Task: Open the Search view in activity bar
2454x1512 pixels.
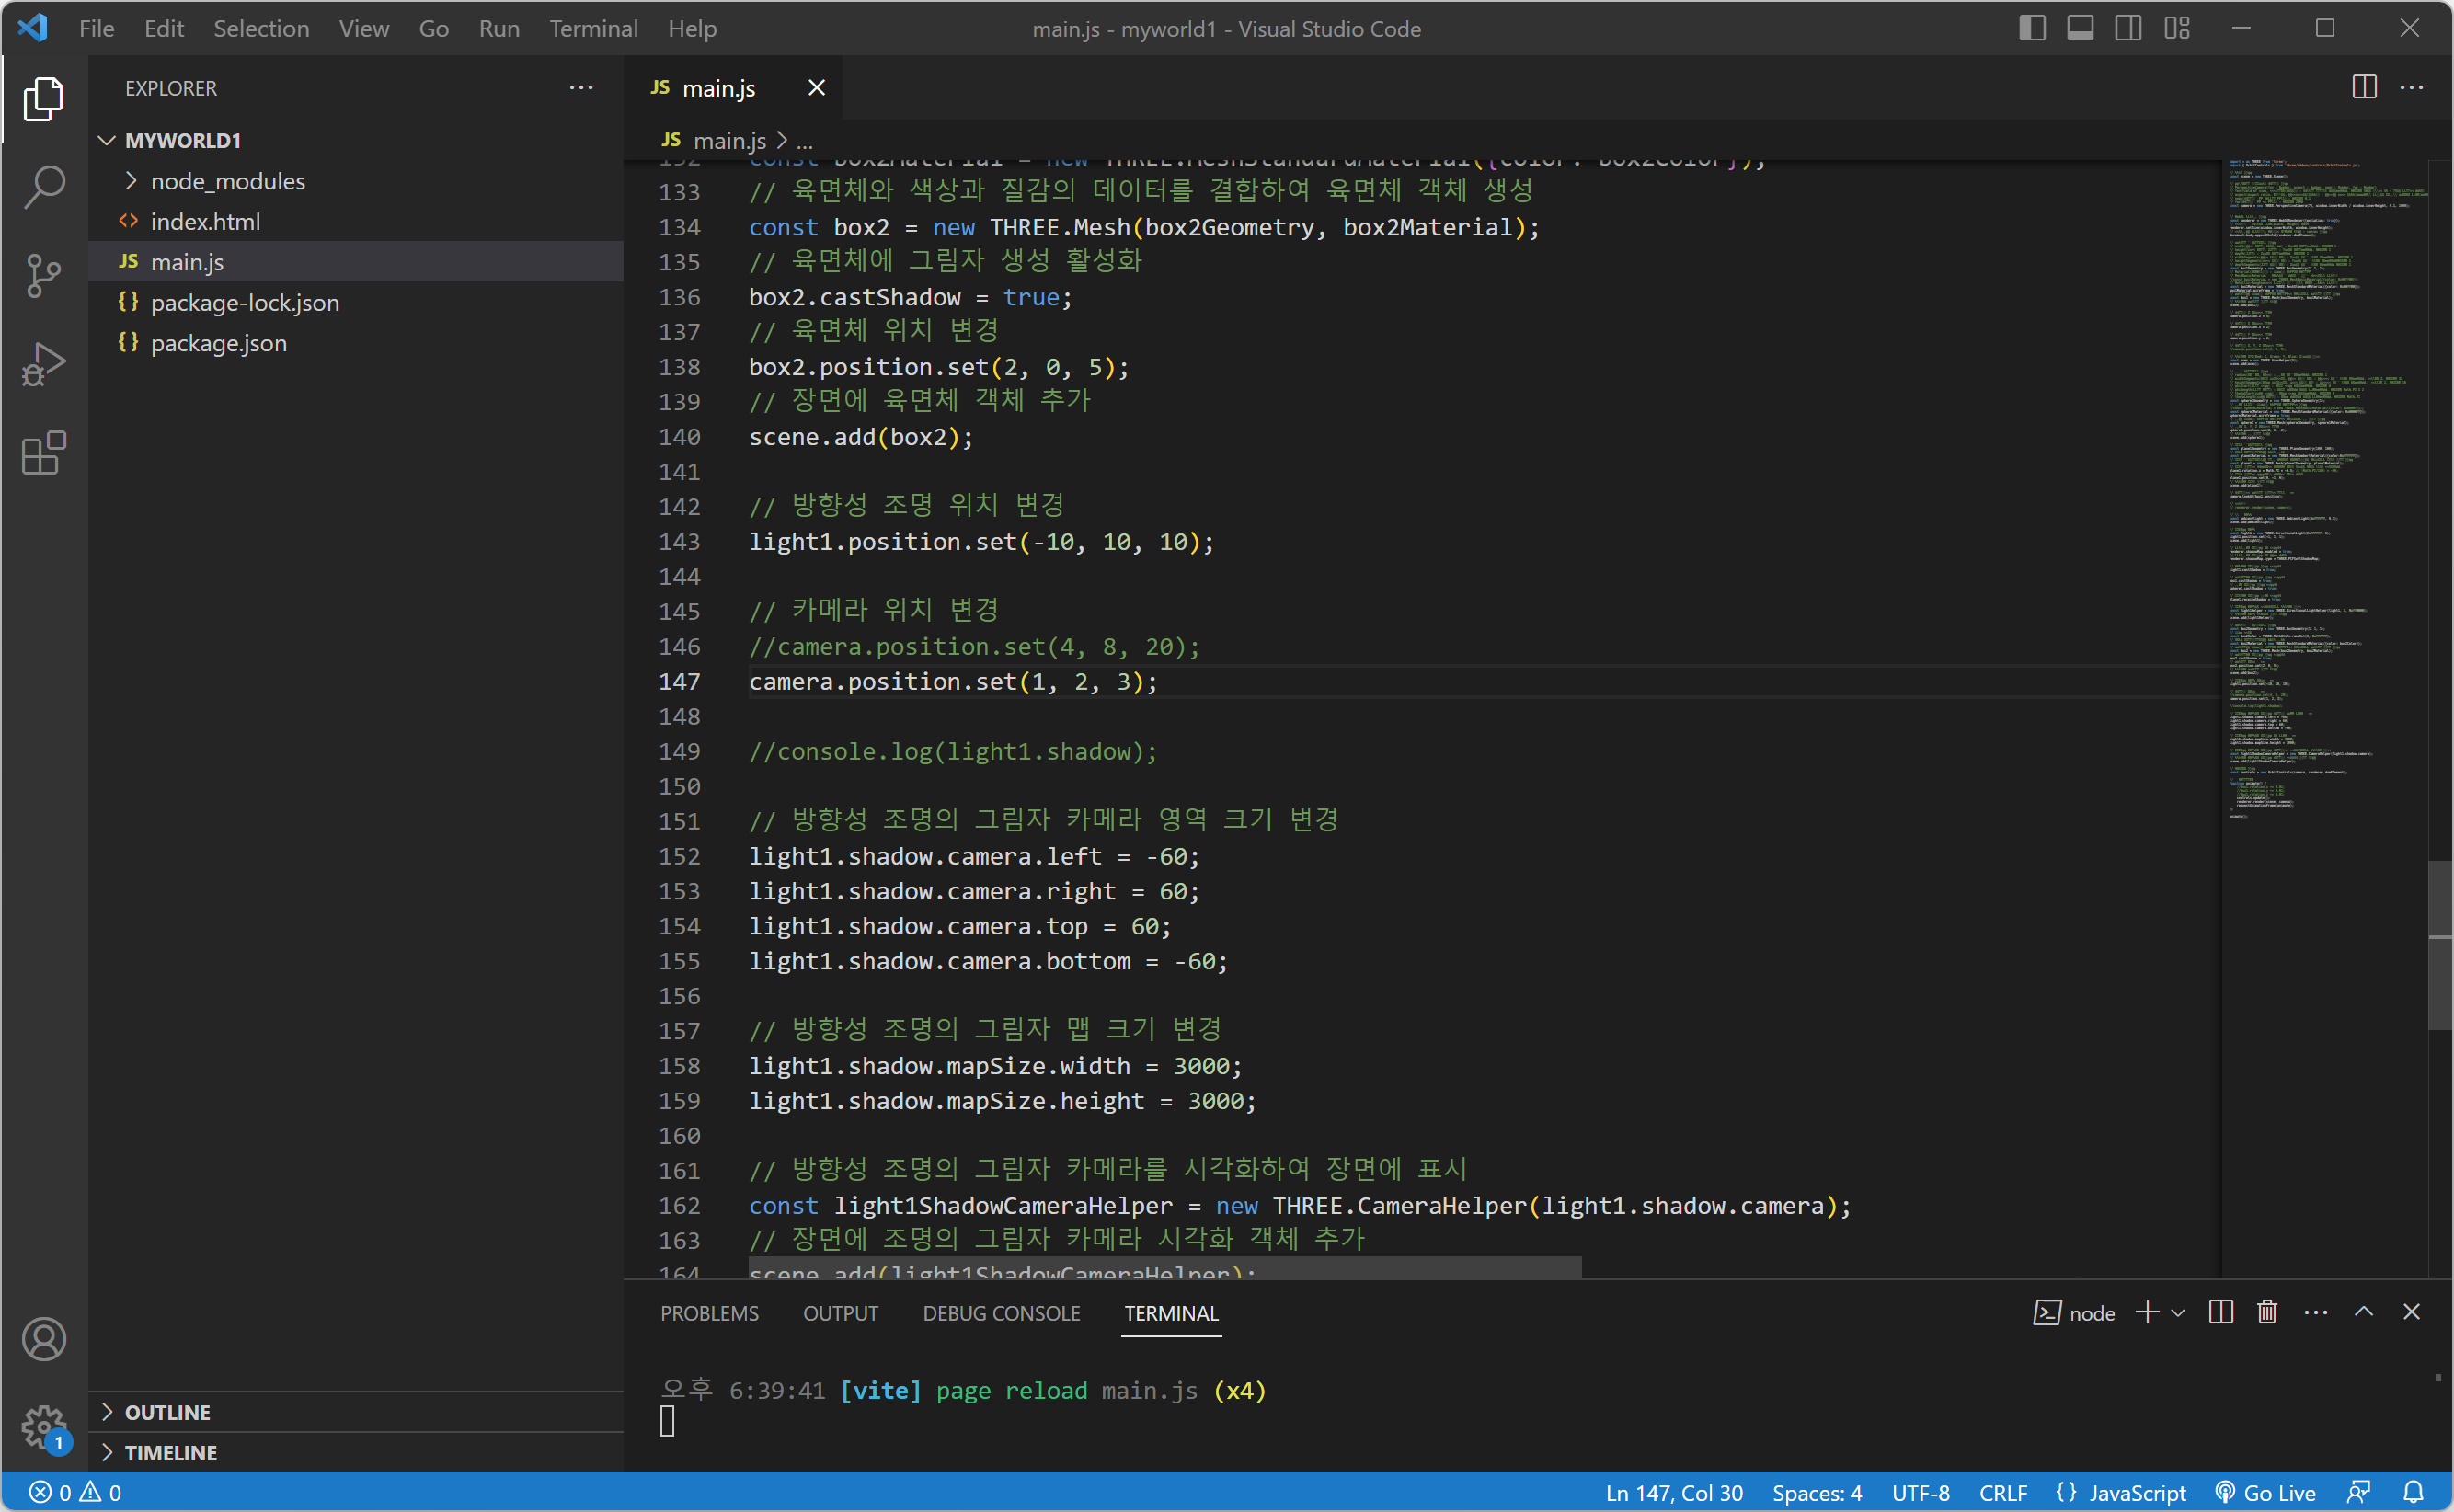Action: [x=44, y=187]
